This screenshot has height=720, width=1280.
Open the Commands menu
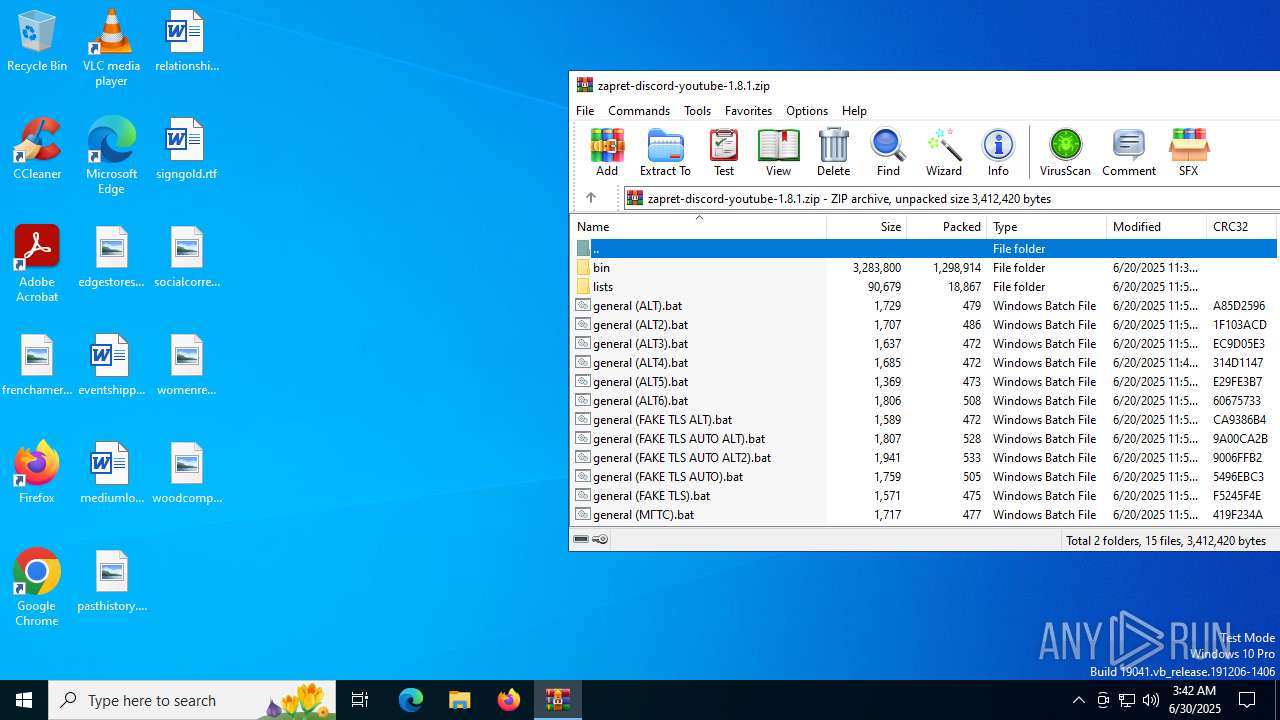pyautogui.click(x=639, y=111)
